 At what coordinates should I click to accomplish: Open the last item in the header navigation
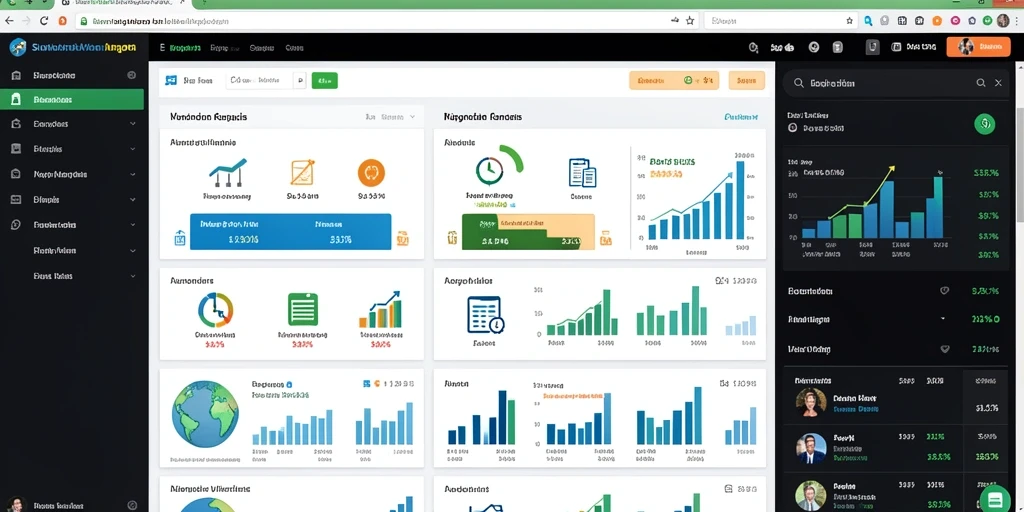[295, 48]
